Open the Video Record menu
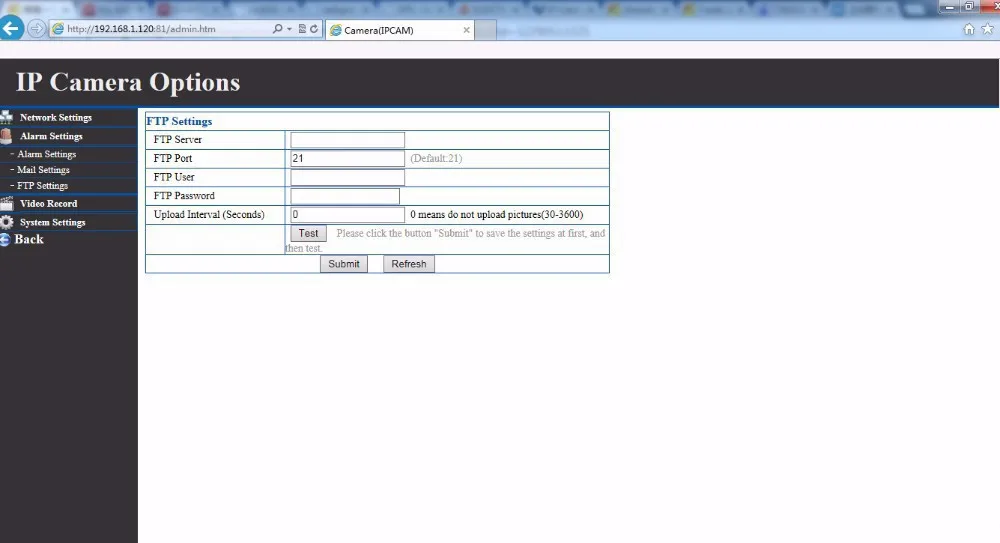The image size is (1000, 543). (48, 204)
